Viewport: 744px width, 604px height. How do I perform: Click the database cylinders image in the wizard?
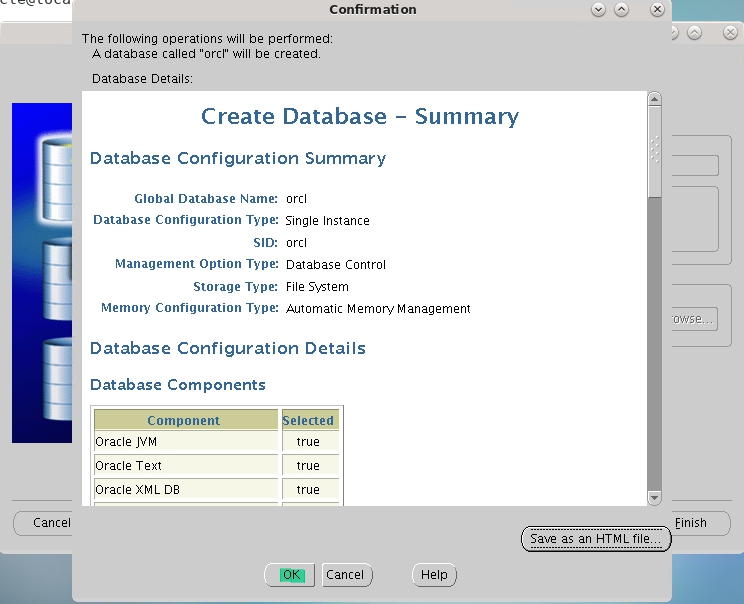pyautogui.click(x=42, y=273)
